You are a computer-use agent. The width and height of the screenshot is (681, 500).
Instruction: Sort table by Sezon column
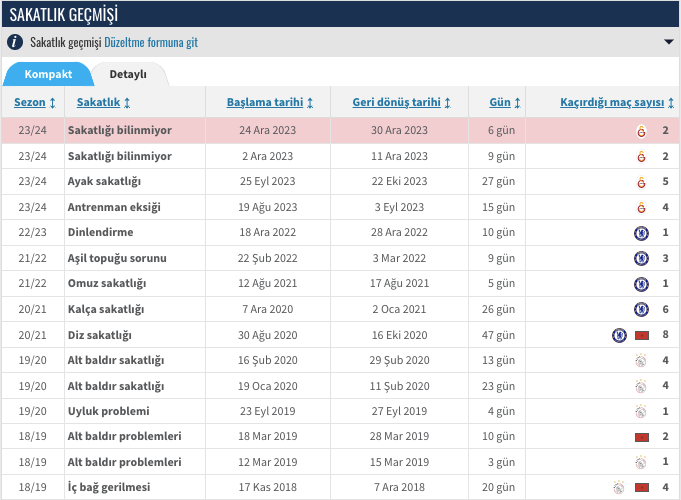click(30, 103)
